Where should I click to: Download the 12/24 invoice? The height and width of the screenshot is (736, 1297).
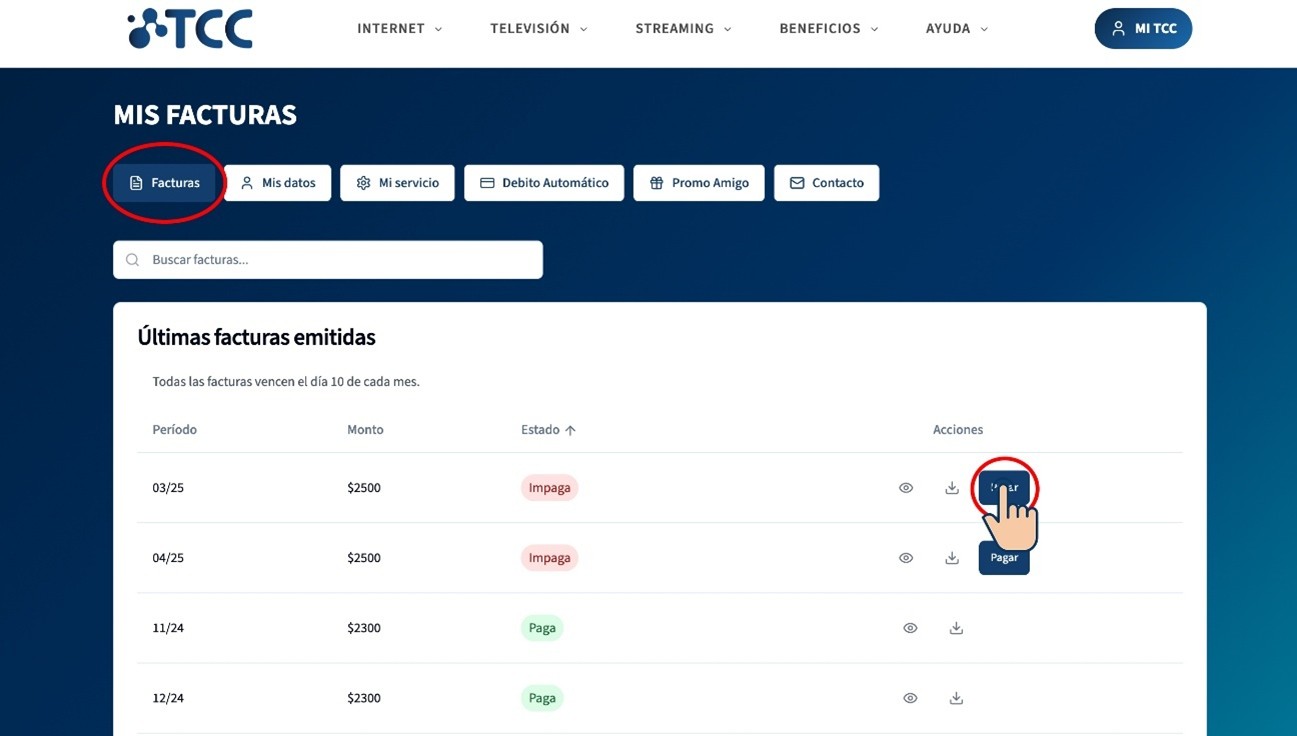coord(956,698)
